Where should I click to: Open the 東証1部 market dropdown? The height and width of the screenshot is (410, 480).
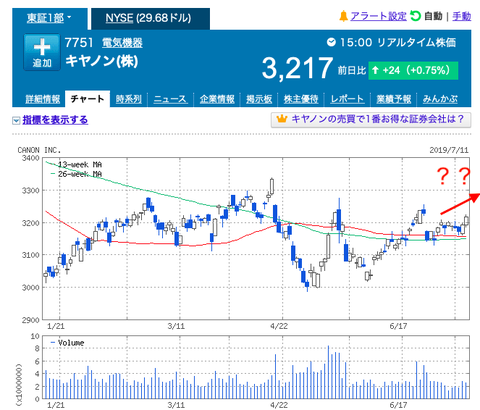pyautogui.click(x=49, y=18)
